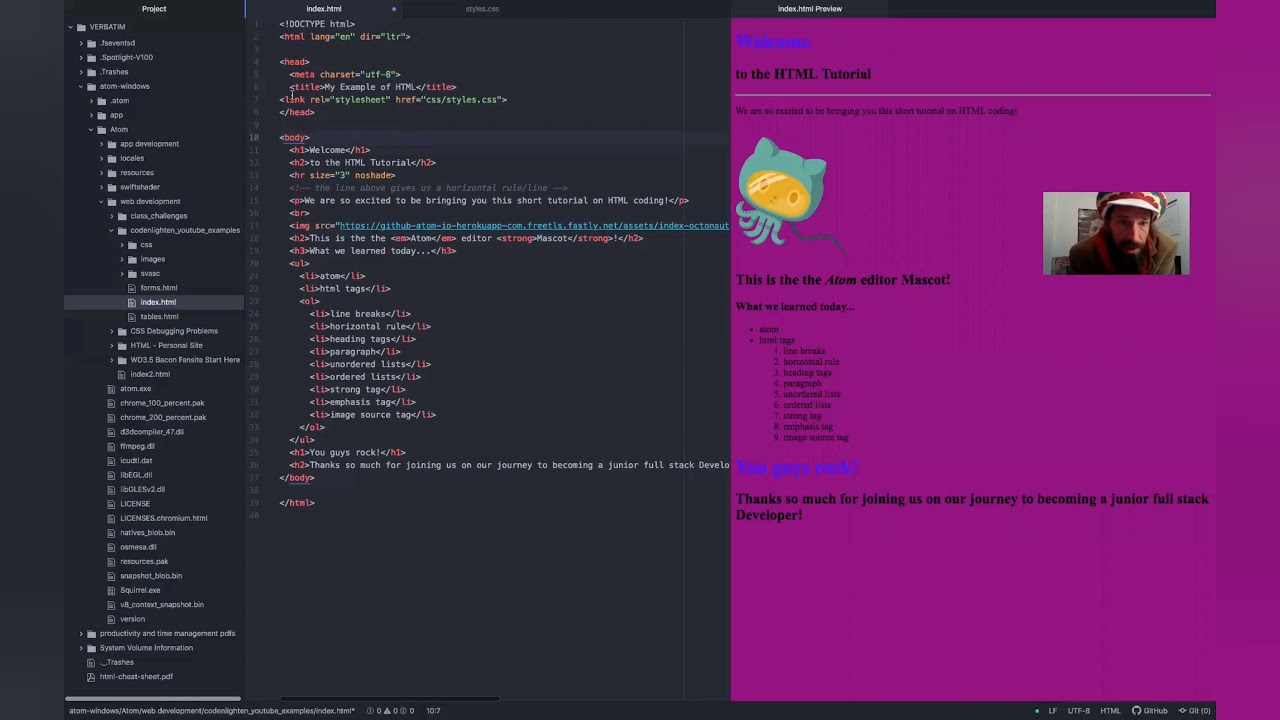Select chrome_200_percent.pak file

(163, 417)
